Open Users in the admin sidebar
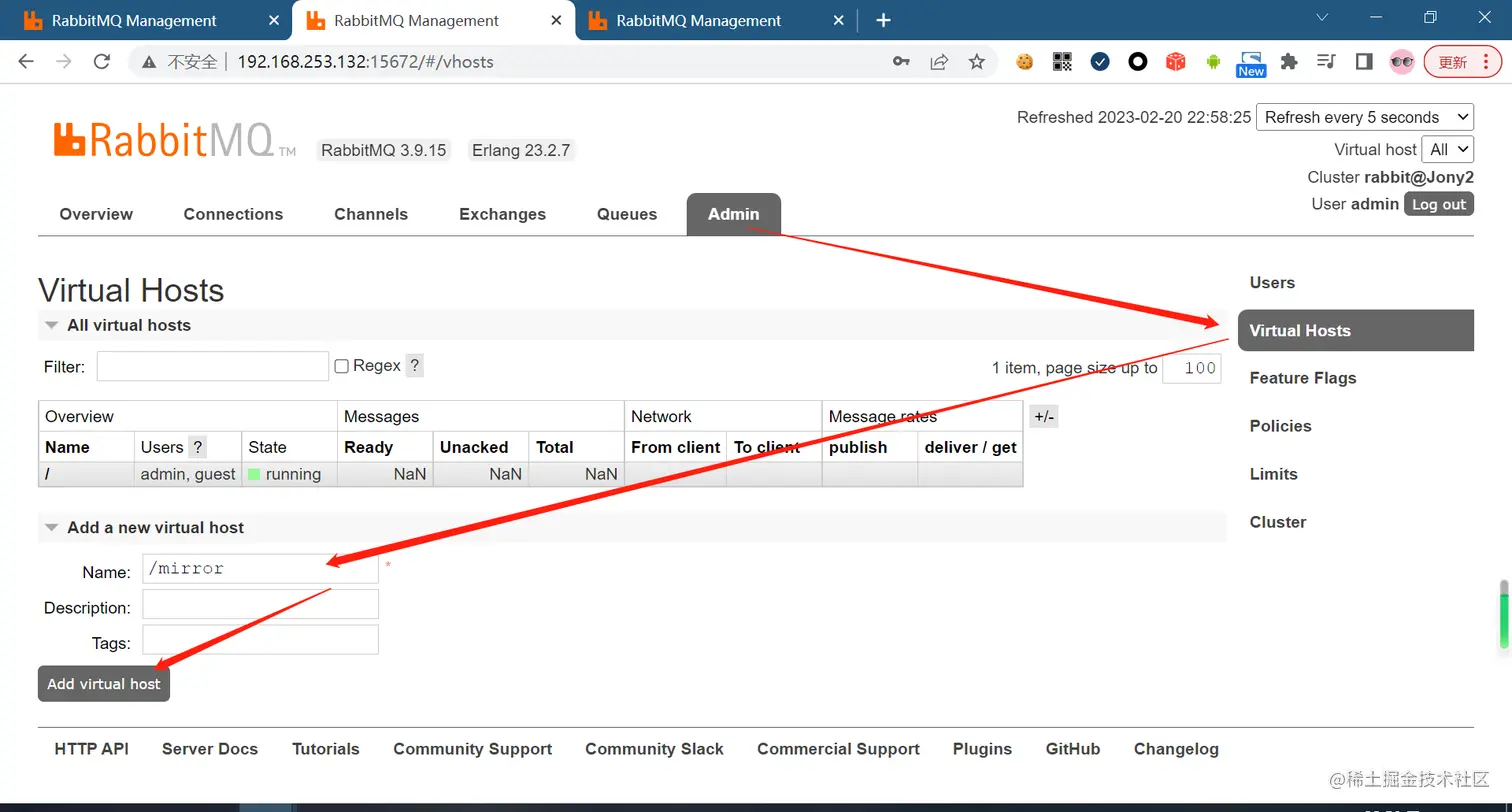Image resolution: width=1512 pixels, height=812 pixels. pos(1272,283)
